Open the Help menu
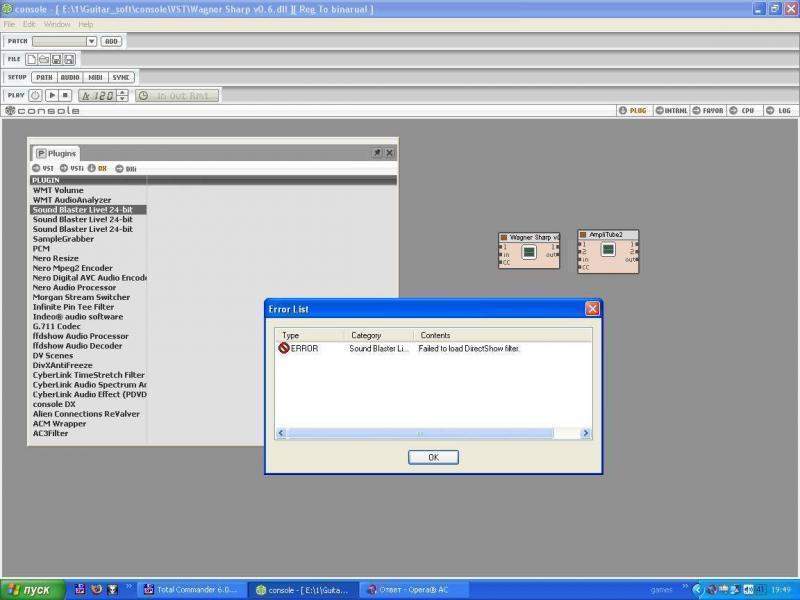This screenshot has width=800, height=600. coord(85,24)
